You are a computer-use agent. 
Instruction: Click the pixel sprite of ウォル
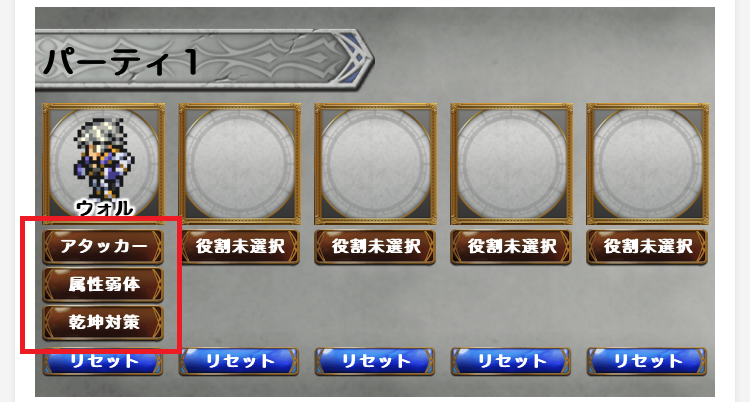click(104, 158)
